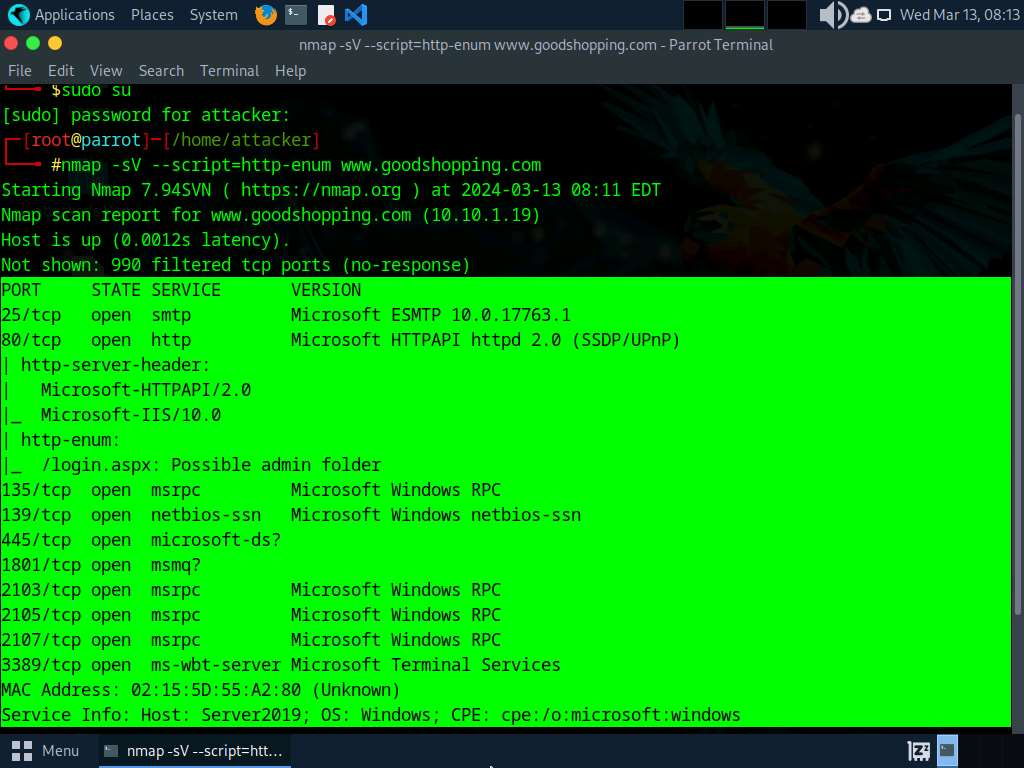Image resolution: width=1024 pixels, height=768 pixels.
Task: Mute using the volume speaker icon
Action: [832, 15]
